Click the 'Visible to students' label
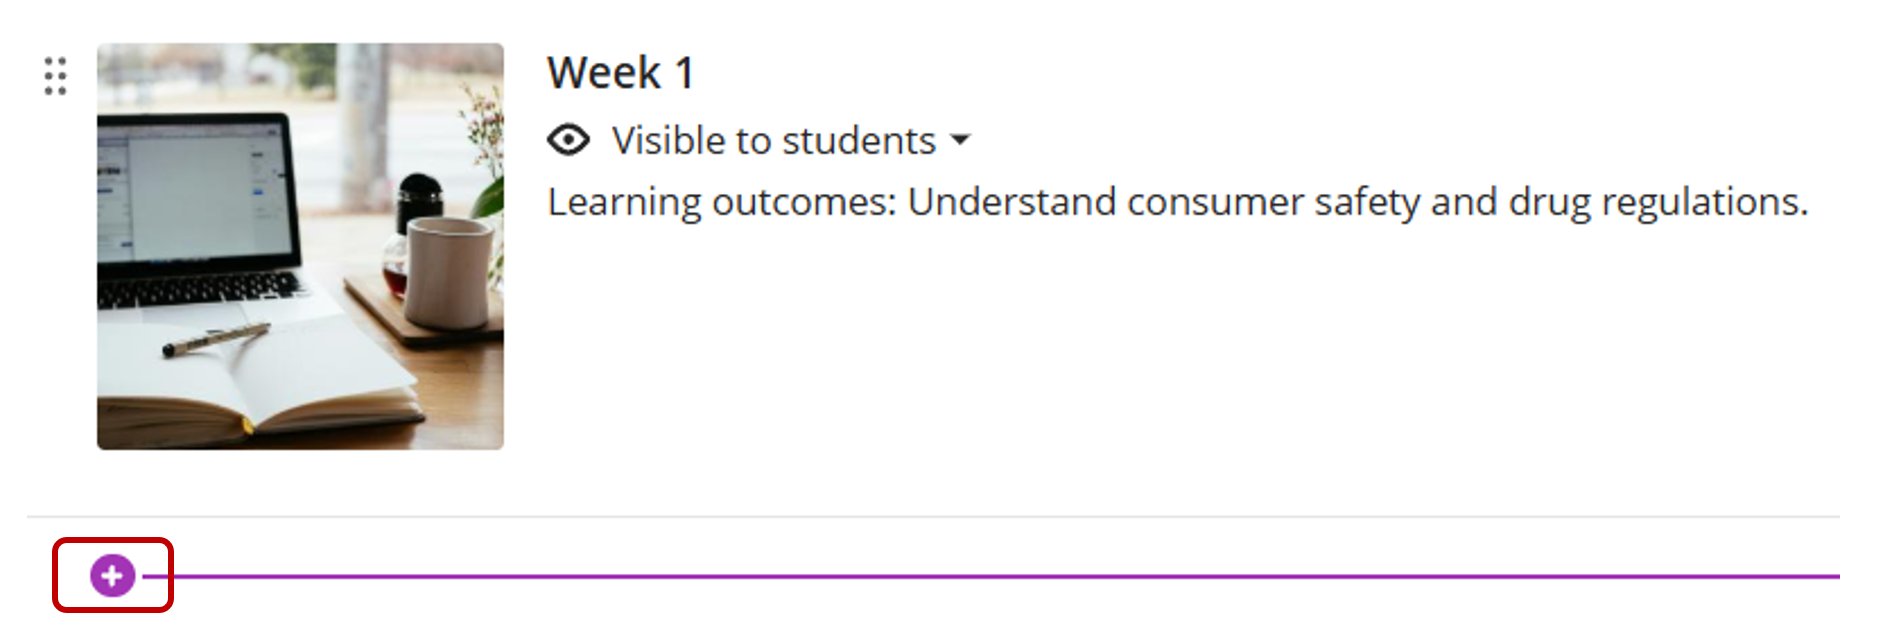The width and height of the screenshot is (1891, 642). click(x=773, y=141)
